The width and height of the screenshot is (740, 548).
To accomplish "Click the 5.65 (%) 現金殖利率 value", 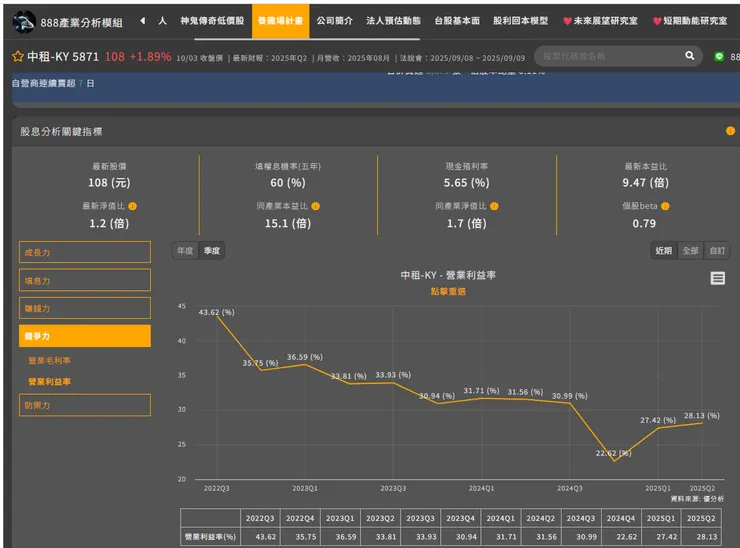I will [466, 183].
